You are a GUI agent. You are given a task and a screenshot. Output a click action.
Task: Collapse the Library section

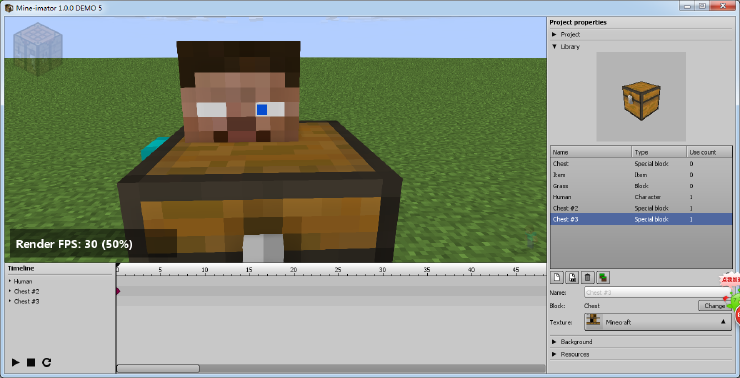coord(555,47)
